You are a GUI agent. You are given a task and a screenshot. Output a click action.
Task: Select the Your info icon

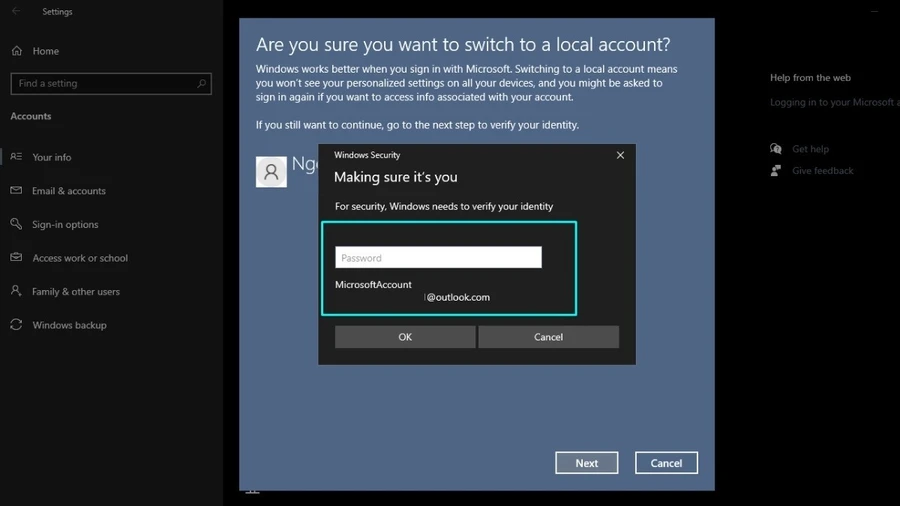click(16, 157)
